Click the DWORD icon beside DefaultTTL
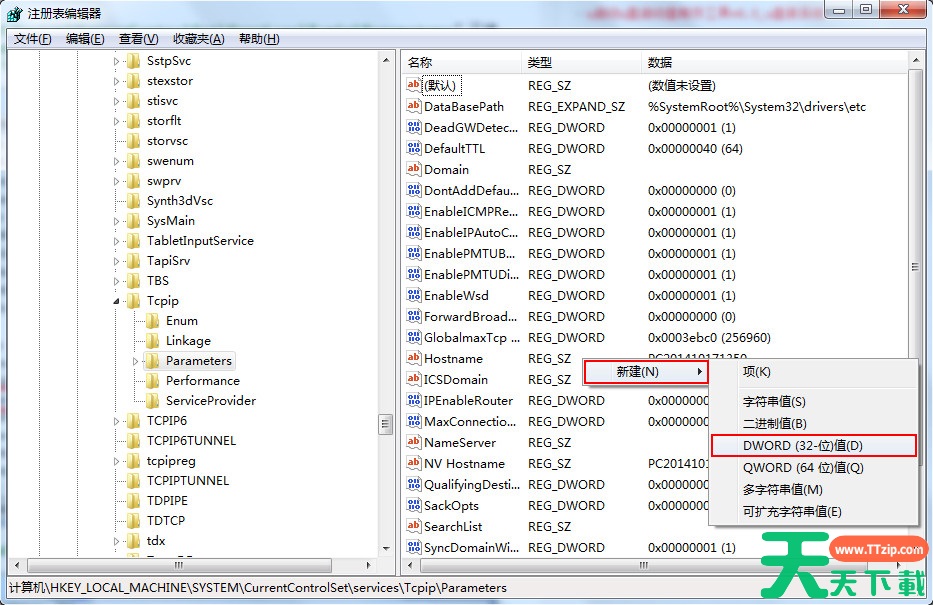The height and width of the screenshot is (605, 933). pos(414,148)
